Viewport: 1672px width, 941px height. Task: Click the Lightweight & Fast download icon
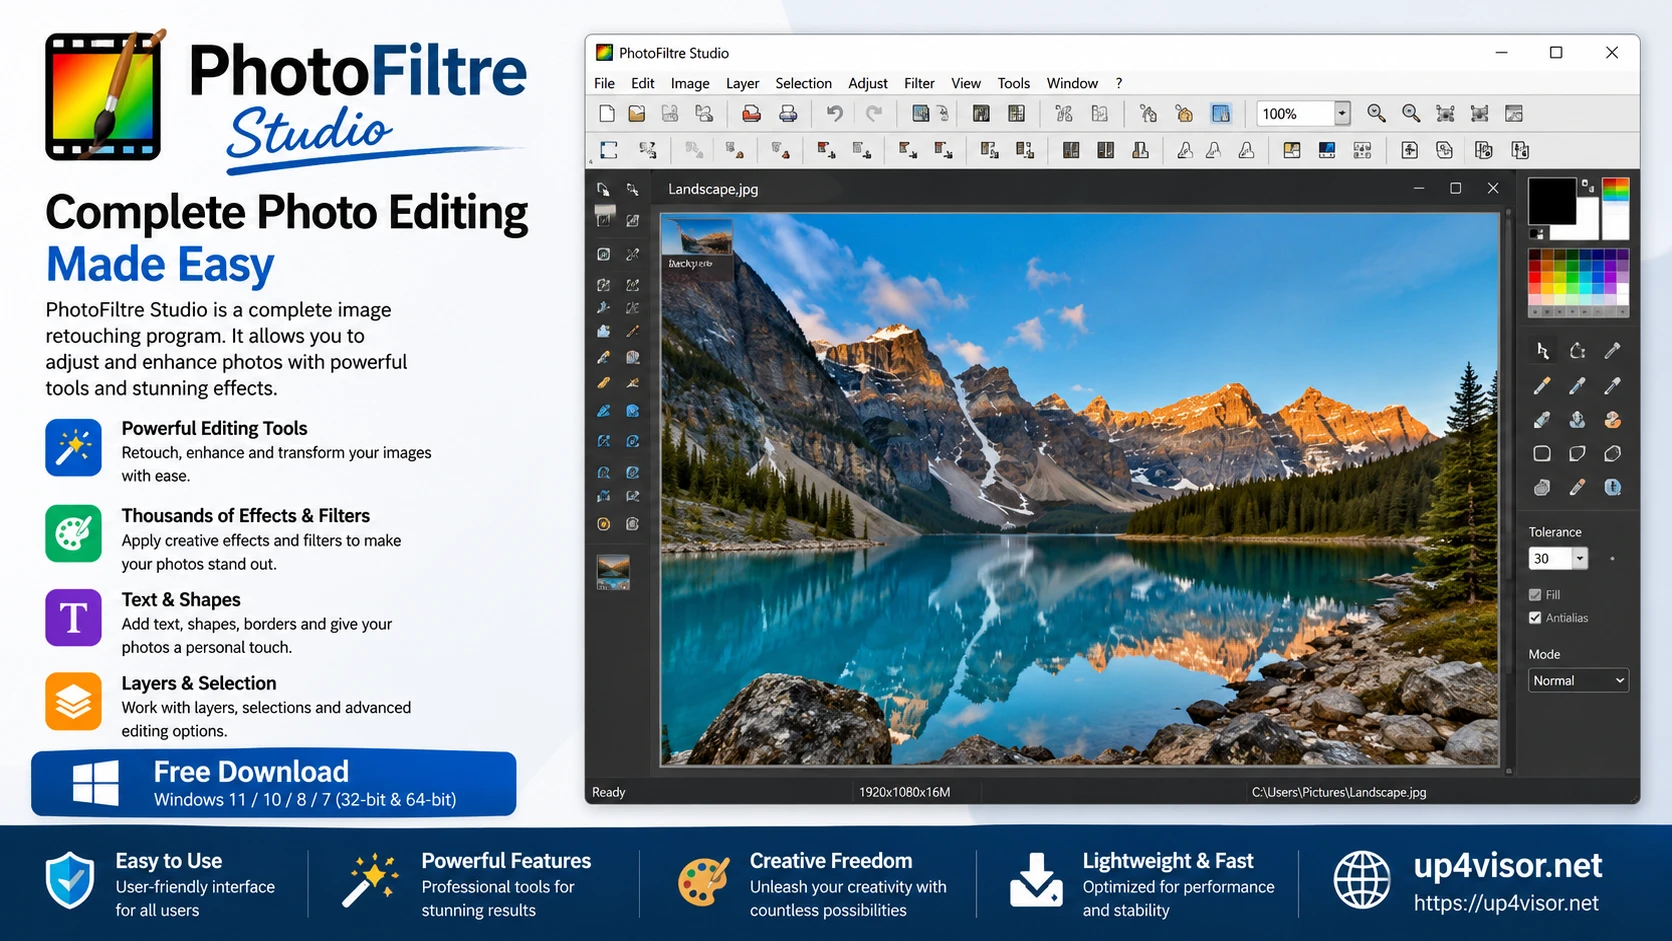[x=1036, y=880]
